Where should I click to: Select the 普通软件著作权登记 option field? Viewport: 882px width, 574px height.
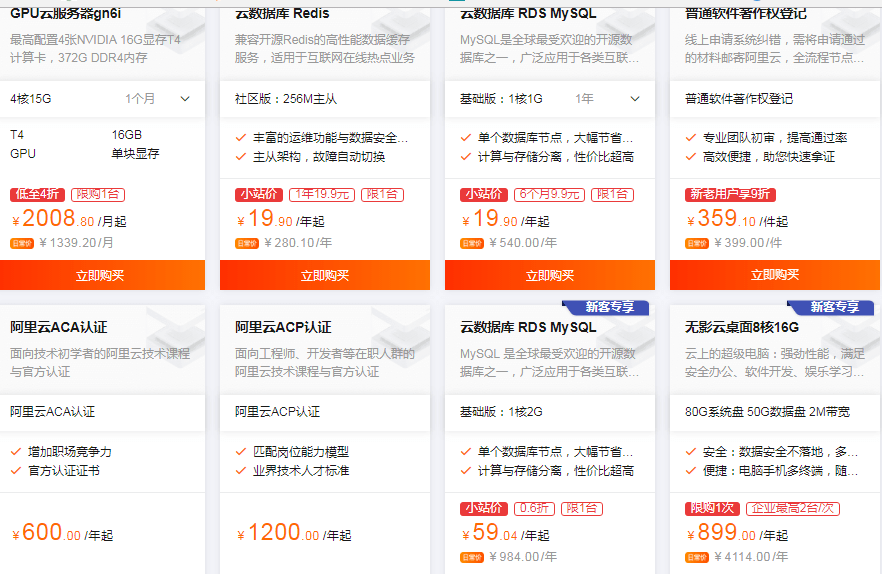coord(775,99)
